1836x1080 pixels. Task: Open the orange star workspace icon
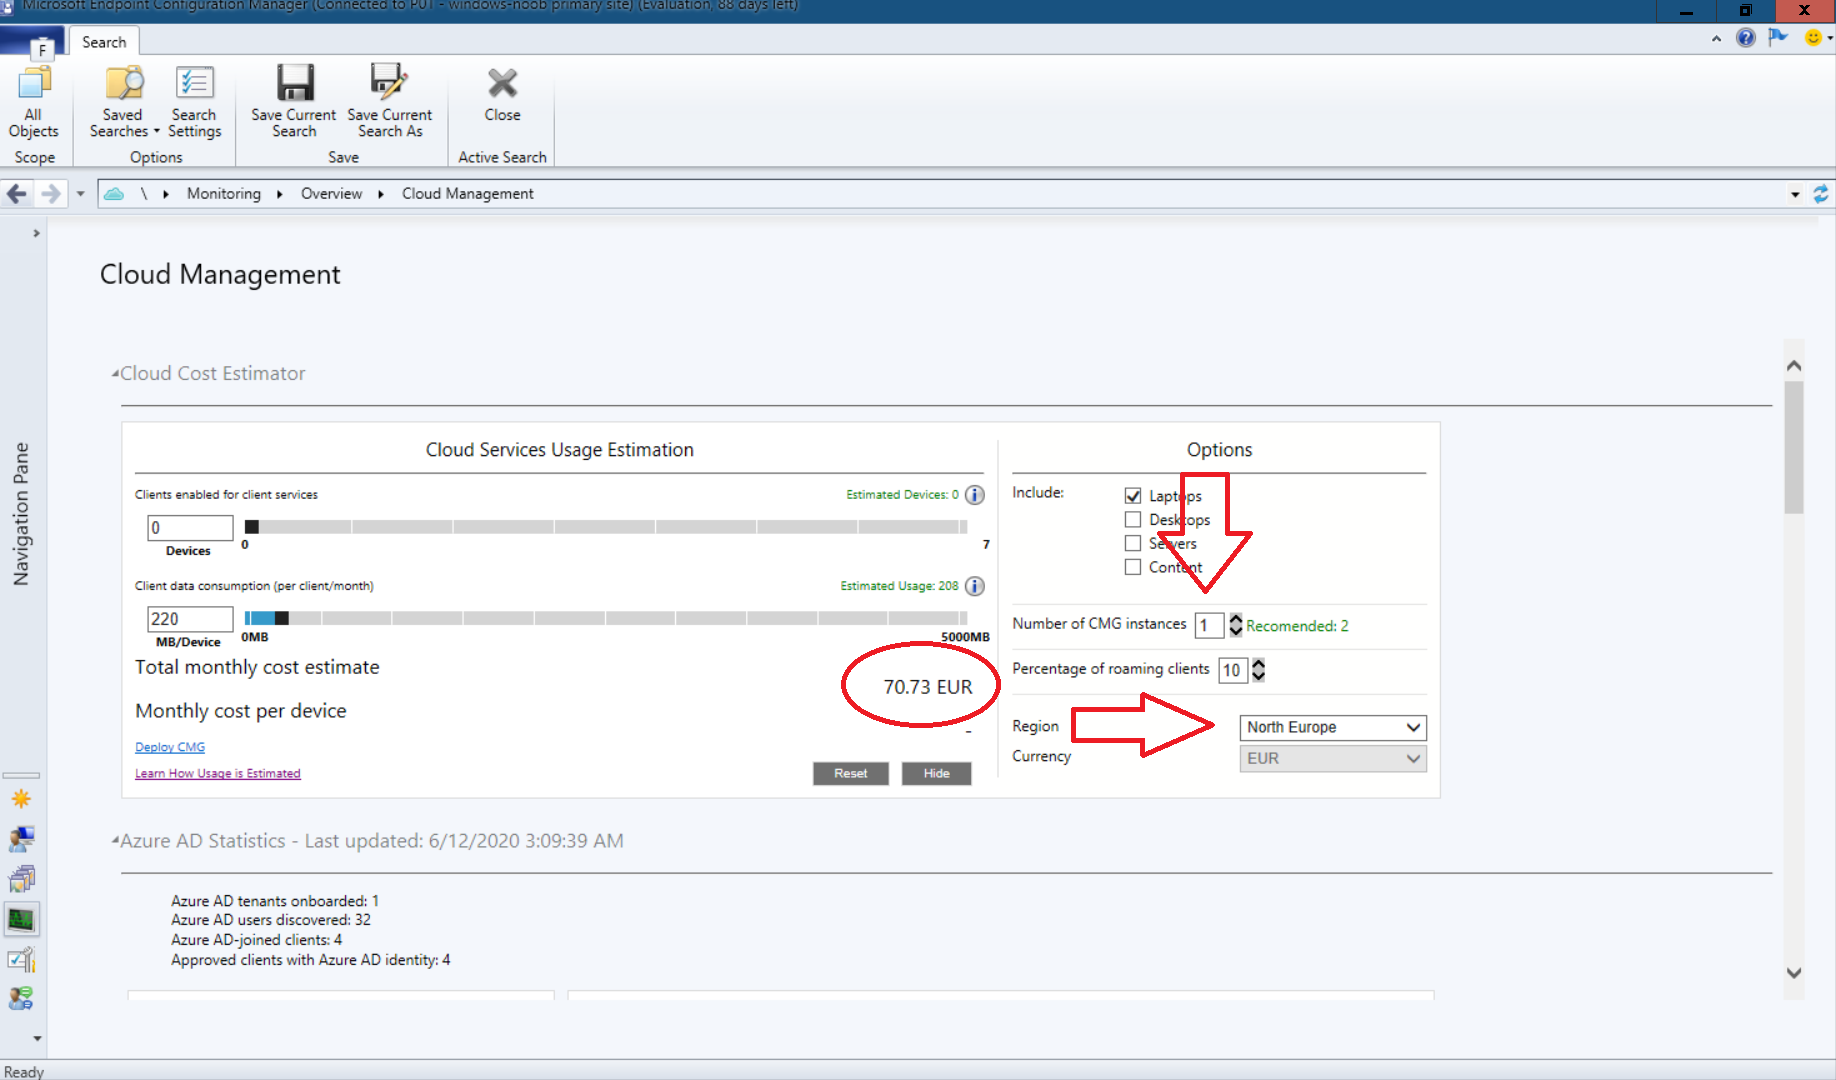[x=21, y=799]
